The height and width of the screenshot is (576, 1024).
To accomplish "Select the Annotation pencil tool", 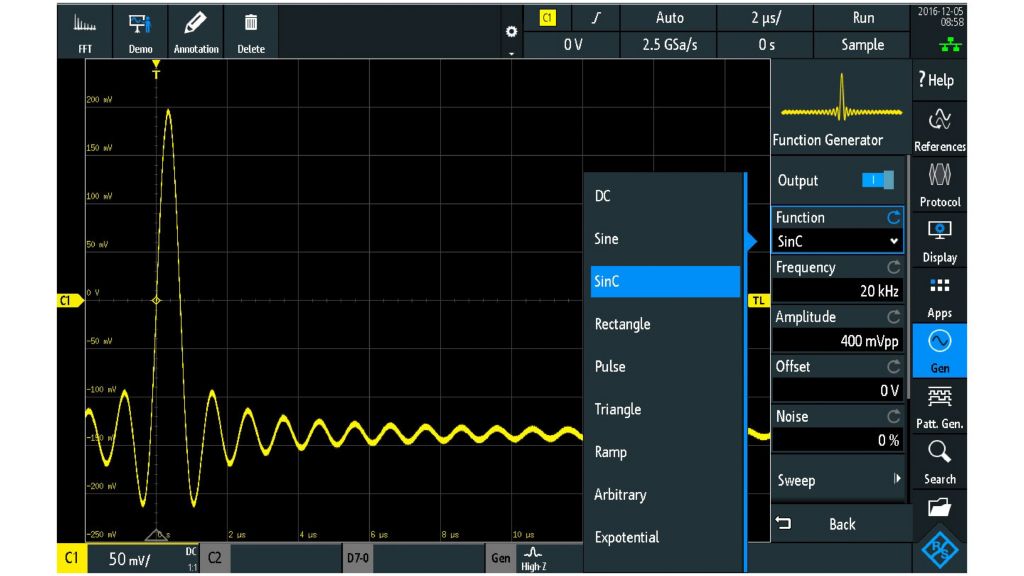I will point(196,30).
